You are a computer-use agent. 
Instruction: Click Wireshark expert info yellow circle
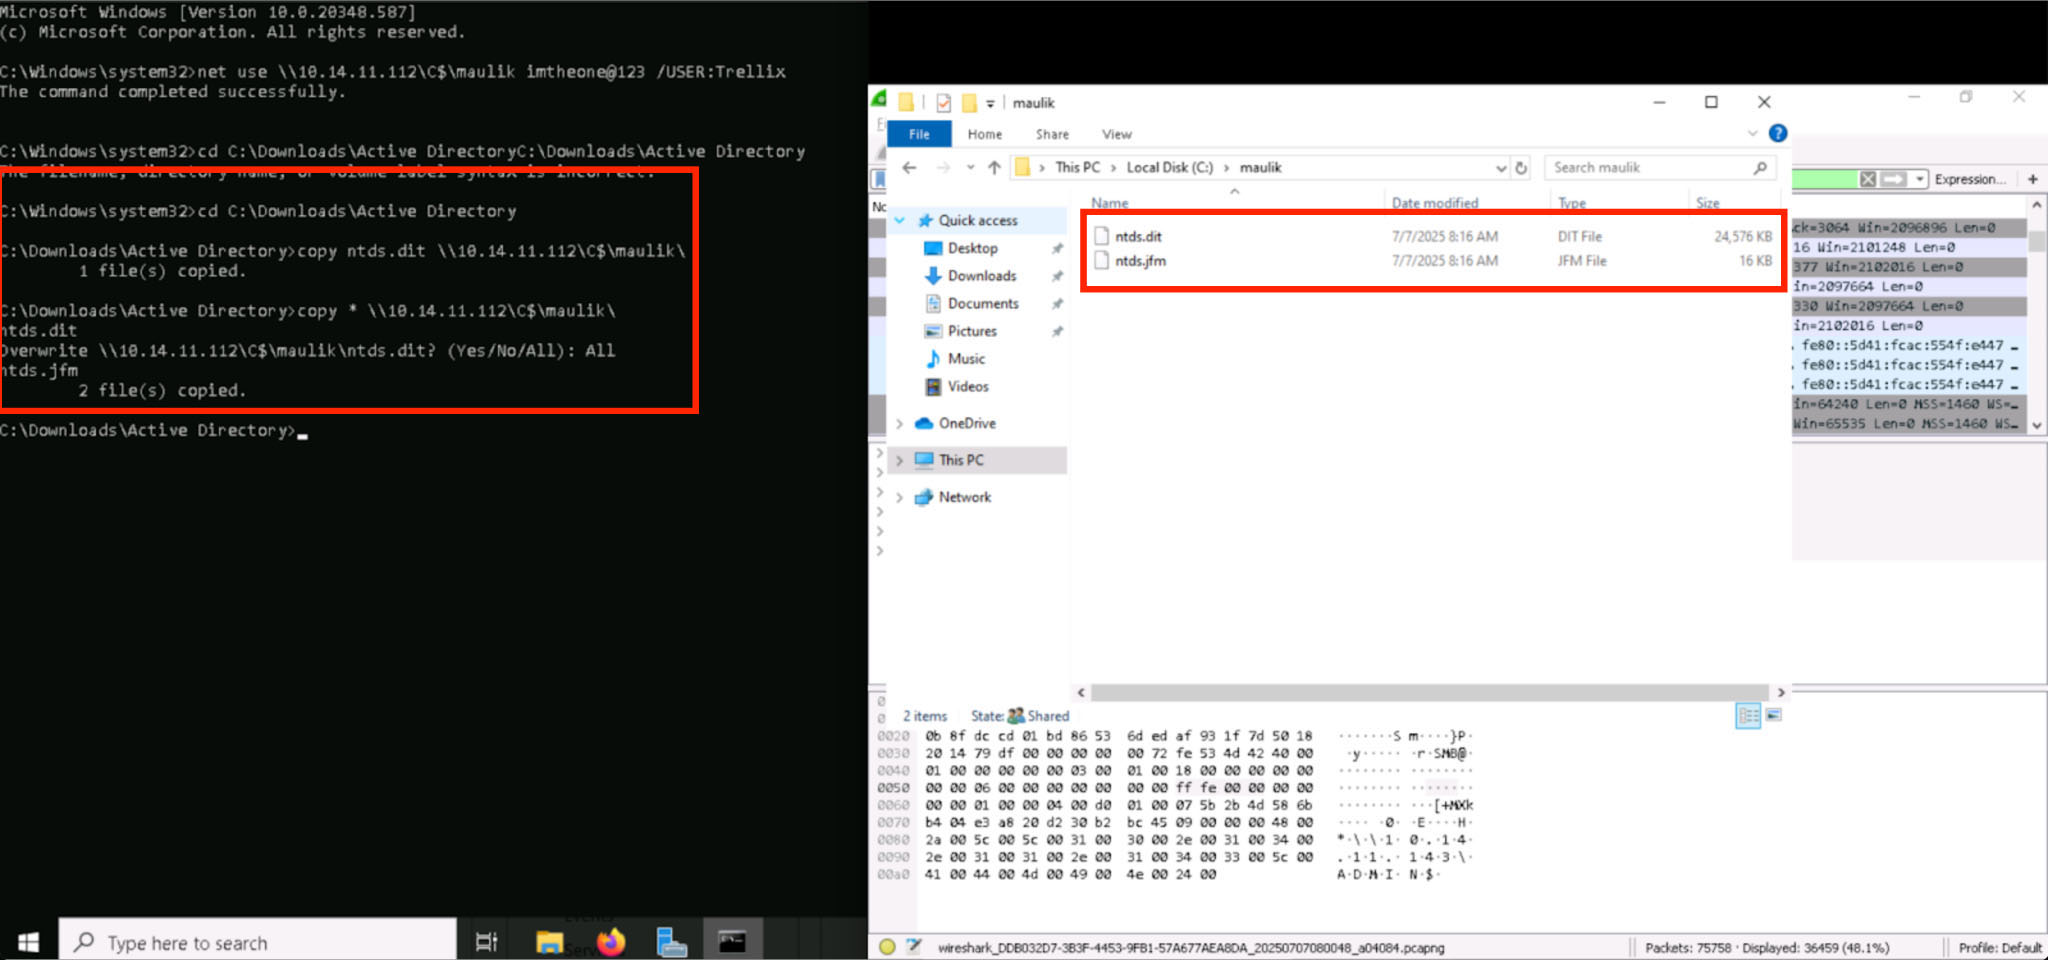coord(887,947)
